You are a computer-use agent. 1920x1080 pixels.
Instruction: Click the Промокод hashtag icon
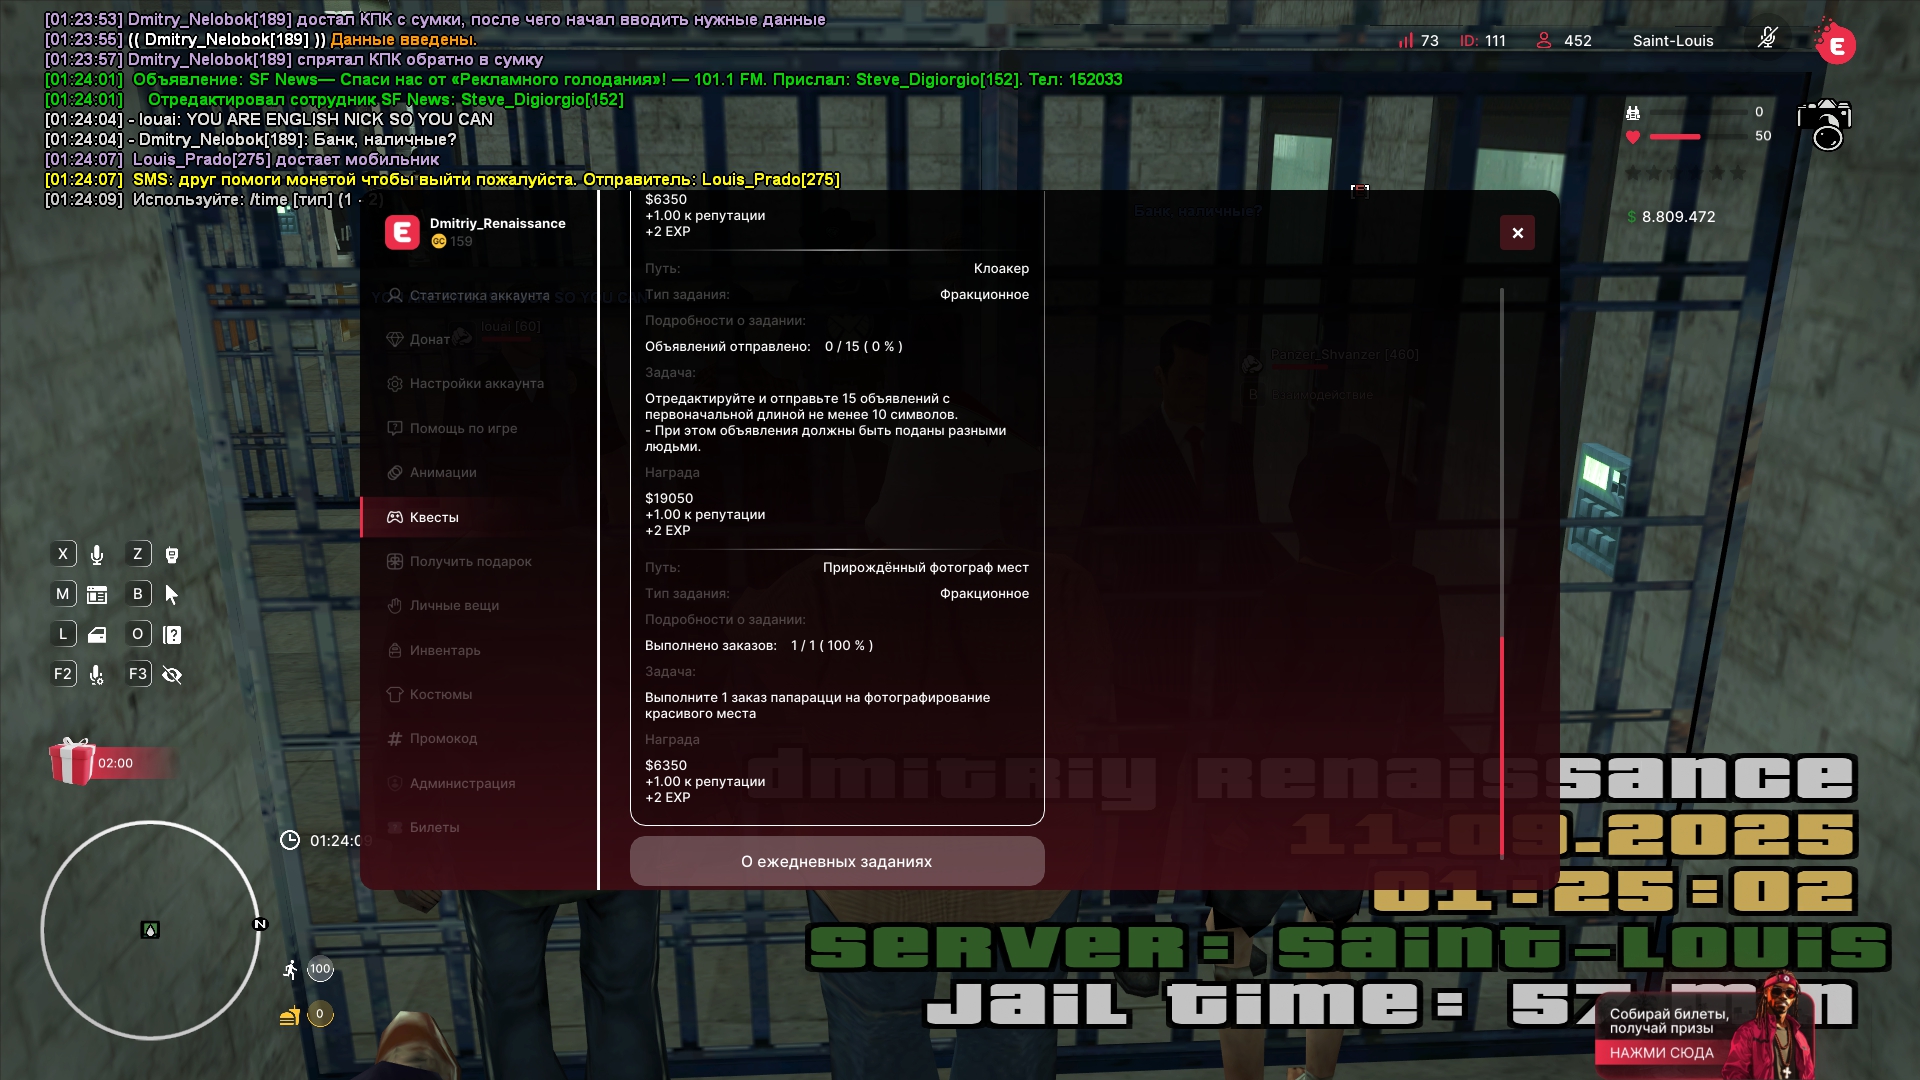coord(395,738)
